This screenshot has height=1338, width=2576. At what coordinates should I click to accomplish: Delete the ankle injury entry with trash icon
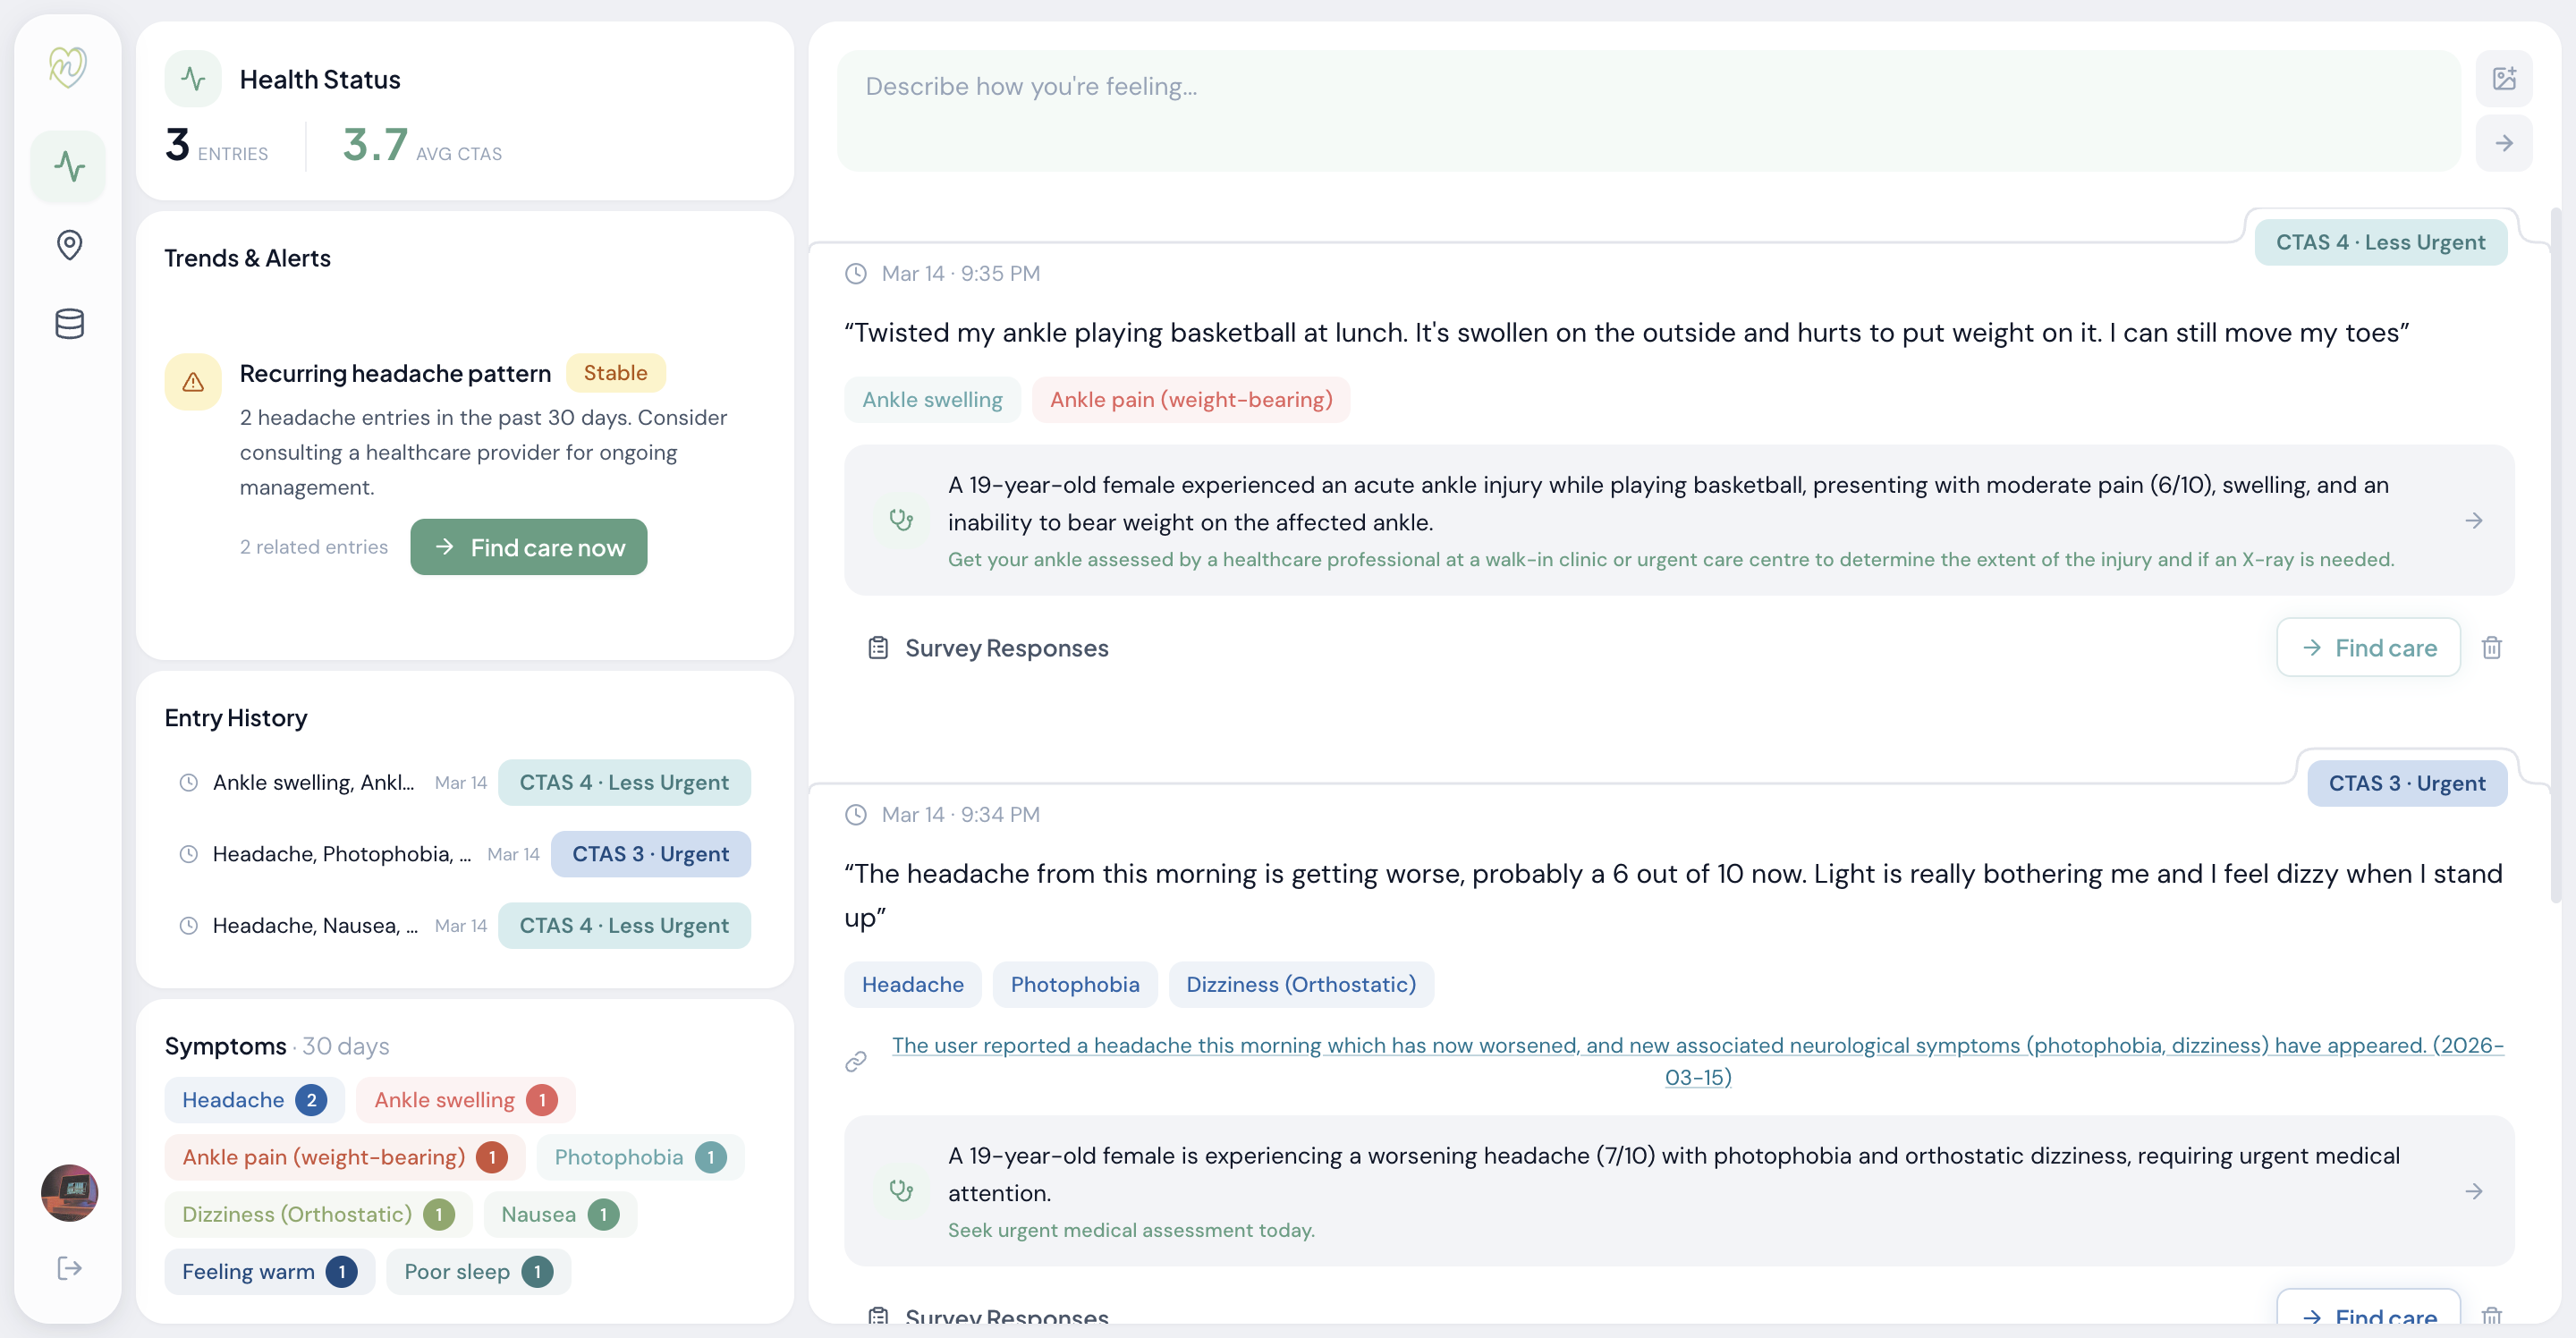click(x=2491, y=648)
